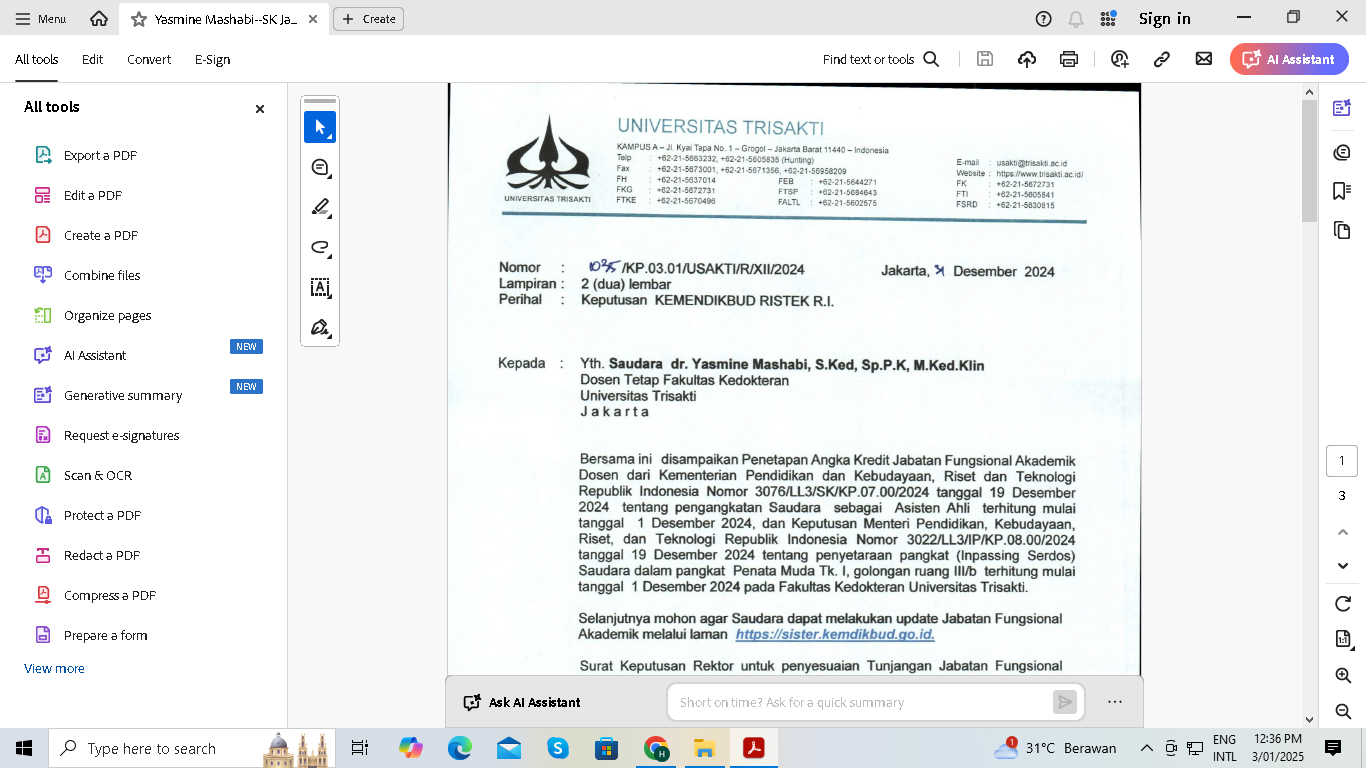Open the Adobe apps grid icon
The width and height of the screenshot is (1366, 768).
(x=1108, y=19)
